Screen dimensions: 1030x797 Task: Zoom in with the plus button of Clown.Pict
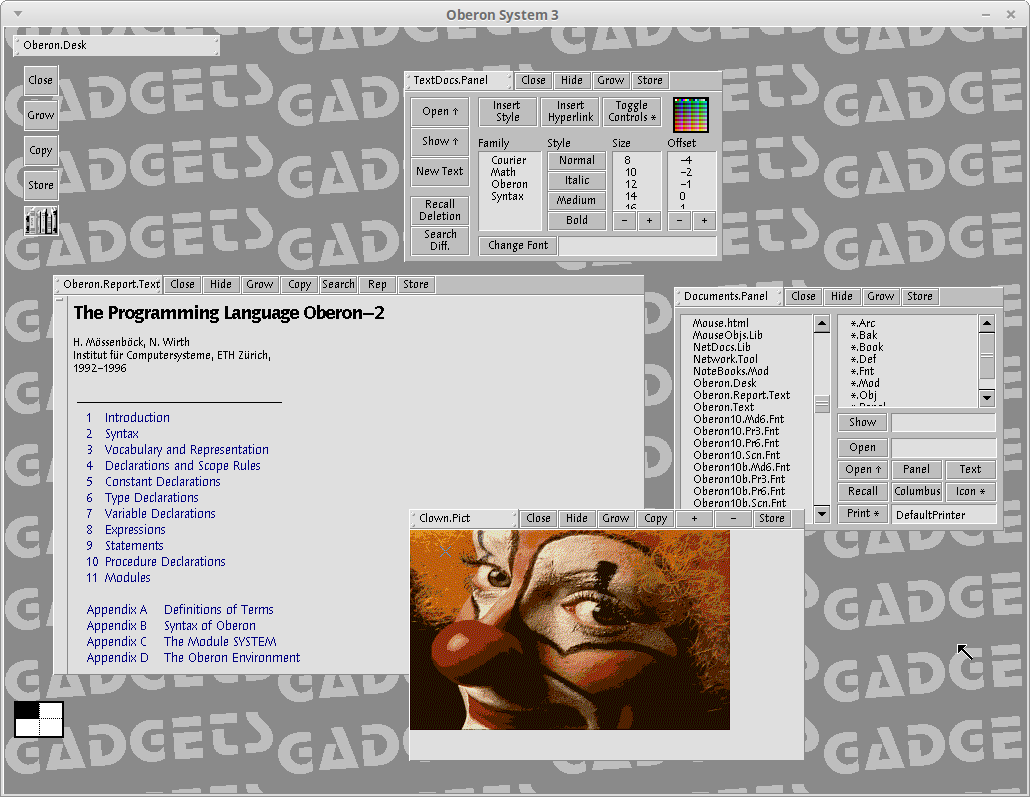694,518
